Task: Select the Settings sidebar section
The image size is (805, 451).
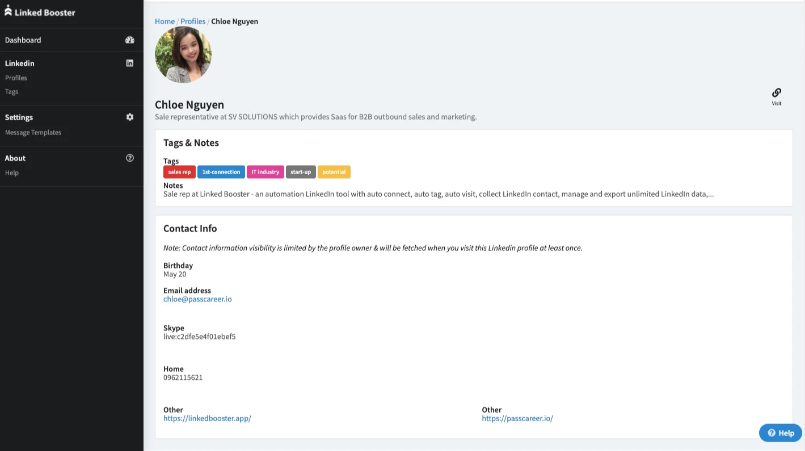Action: tap(19, 117)
